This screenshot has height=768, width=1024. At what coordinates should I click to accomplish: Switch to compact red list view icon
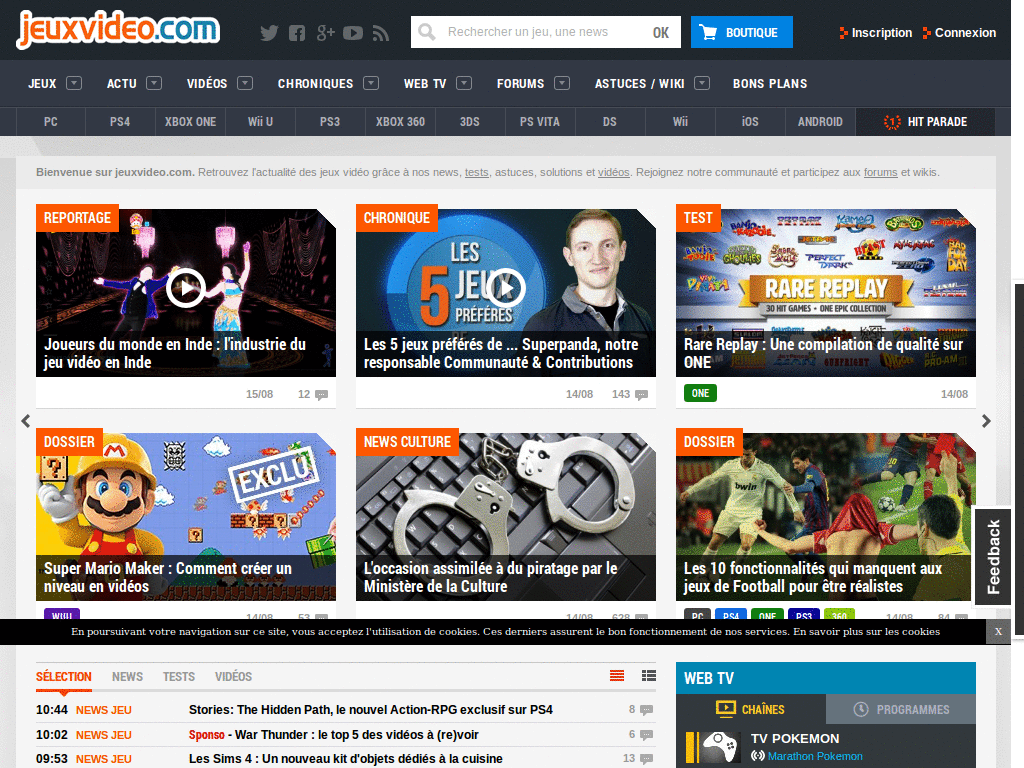pyautogui.click(x=617, y=676)
